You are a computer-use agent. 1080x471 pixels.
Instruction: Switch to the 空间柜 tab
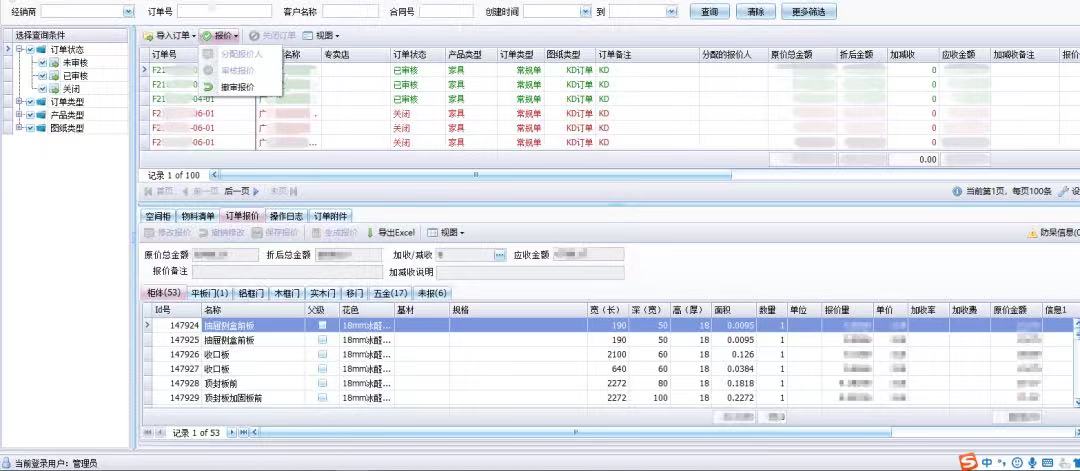coord(158,216)
